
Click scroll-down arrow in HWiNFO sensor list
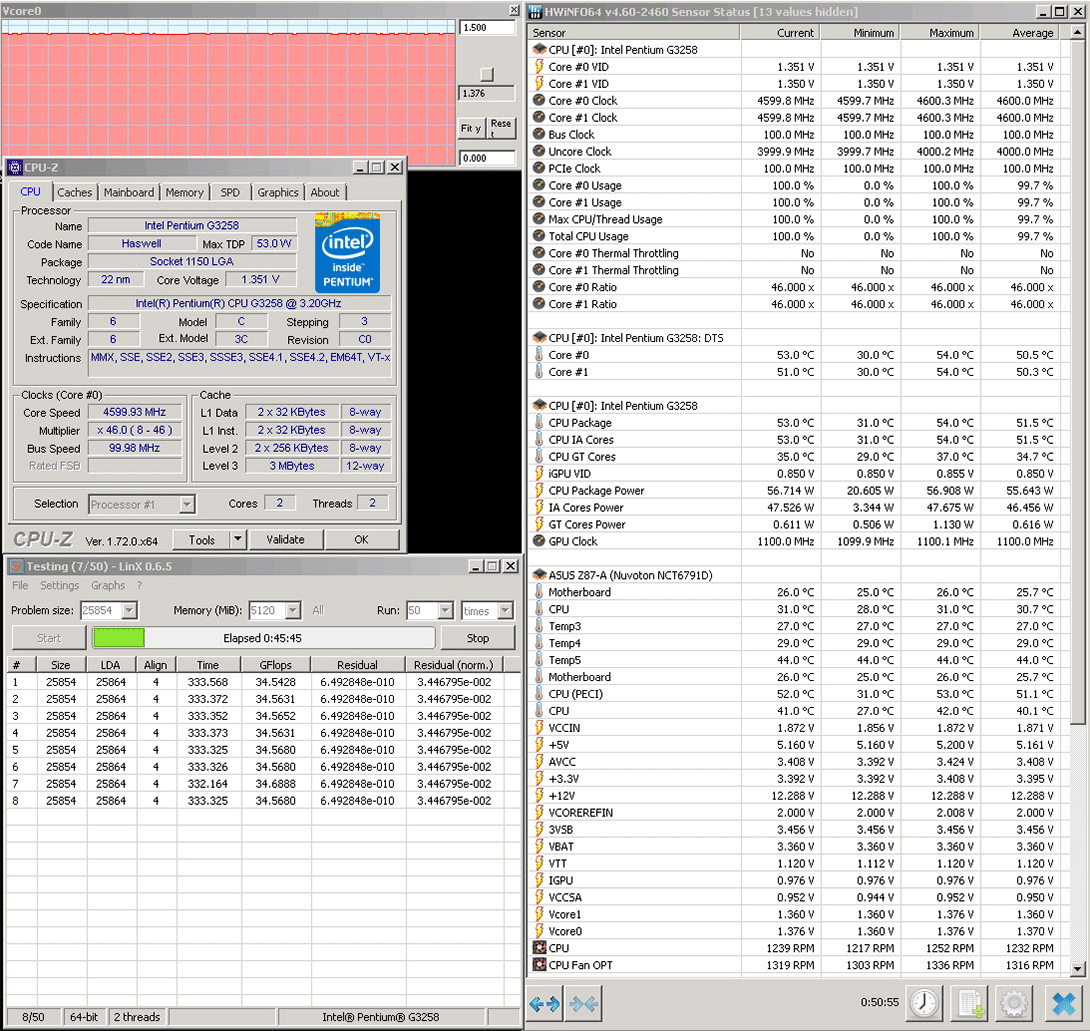[x=1077, y=968]
